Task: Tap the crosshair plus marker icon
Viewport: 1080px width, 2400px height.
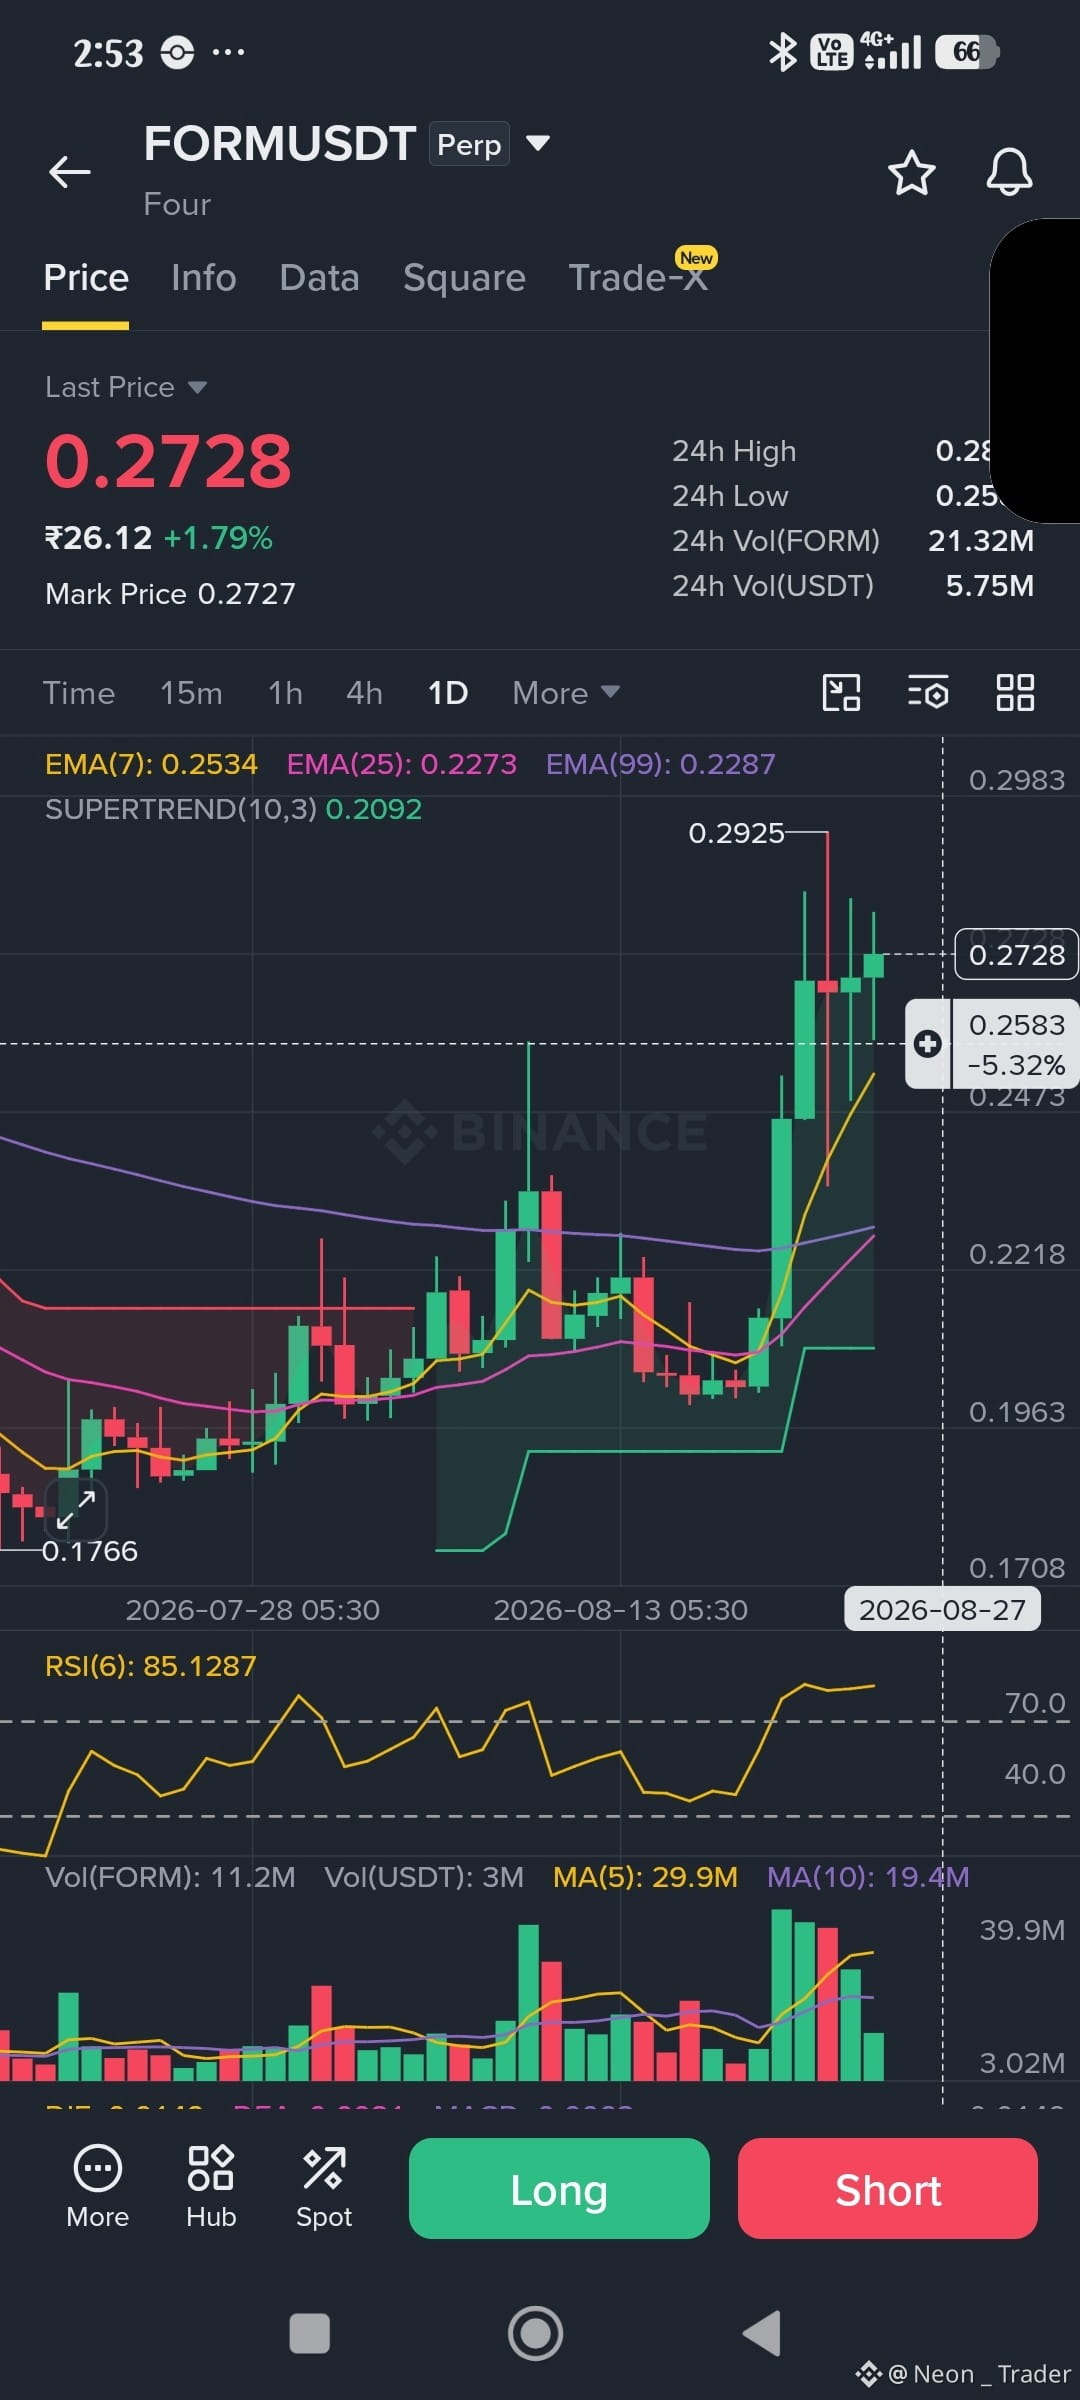Action: point(927,1044)
